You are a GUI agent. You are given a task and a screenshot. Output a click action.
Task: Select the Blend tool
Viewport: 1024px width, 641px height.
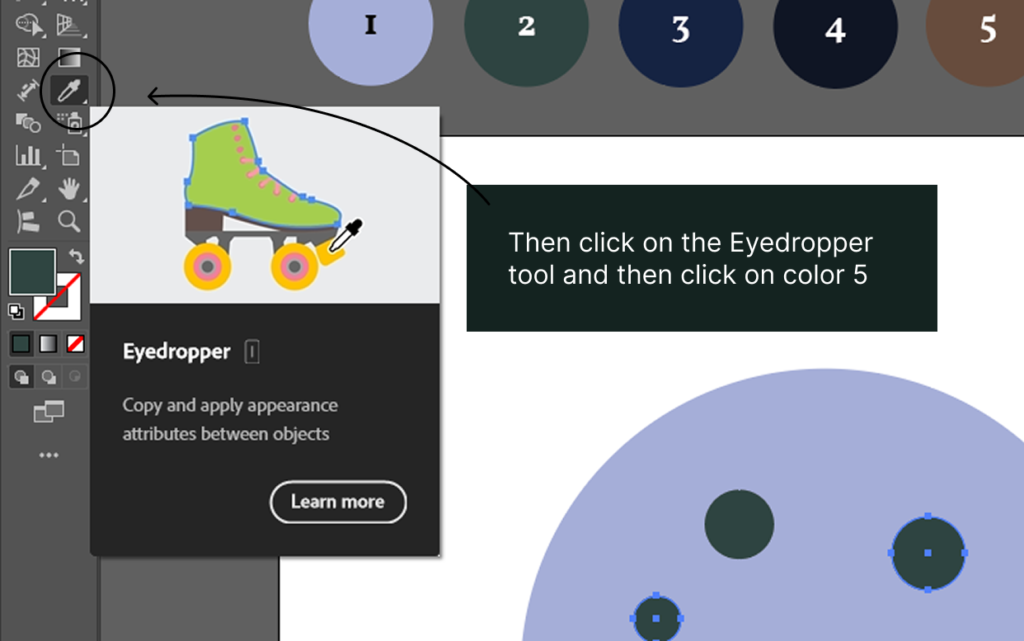pyautogui.click(x=28, y=123)
